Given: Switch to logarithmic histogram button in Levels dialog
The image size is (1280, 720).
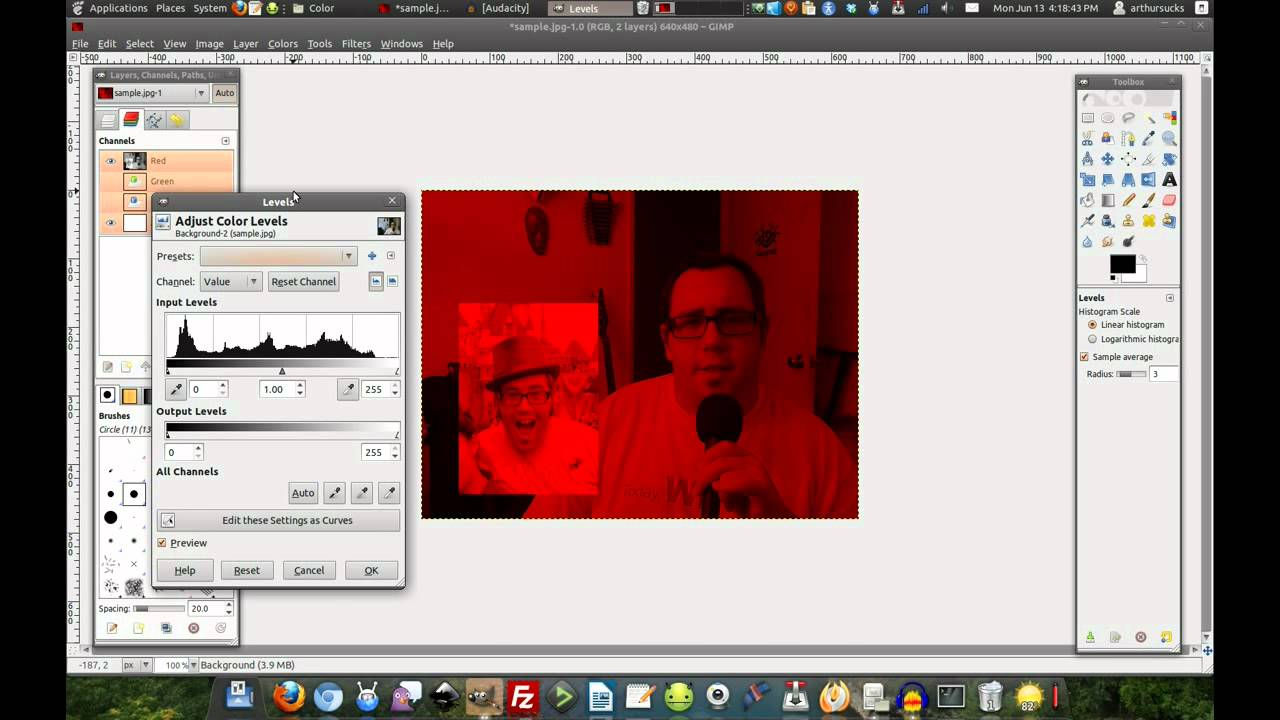Looking at the screenshot, I should click(392, 281).
